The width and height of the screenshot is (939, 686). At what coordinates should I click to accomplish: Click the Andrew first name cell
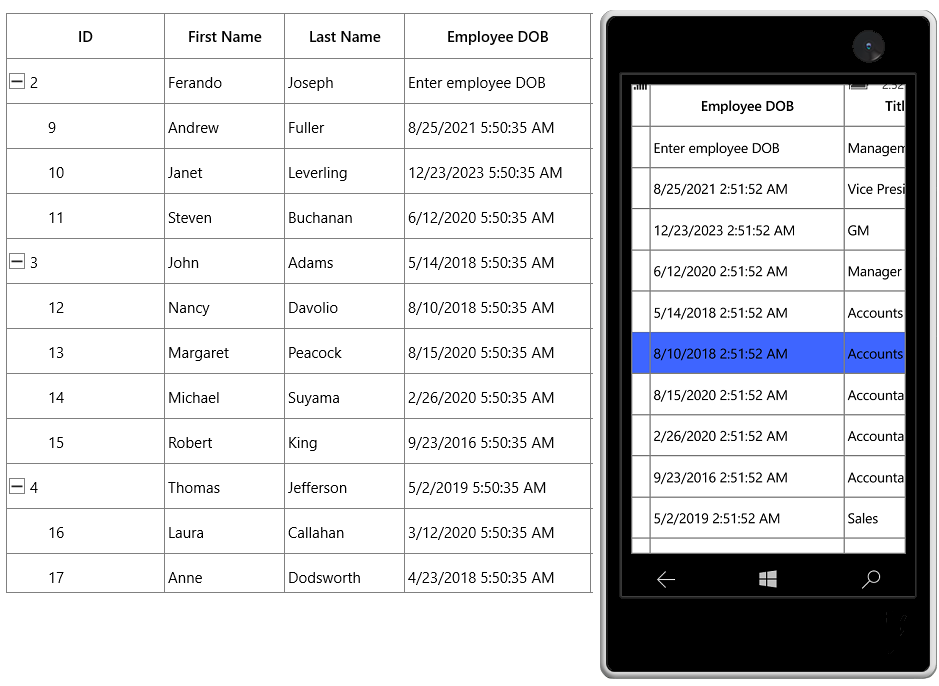[225, 127]
